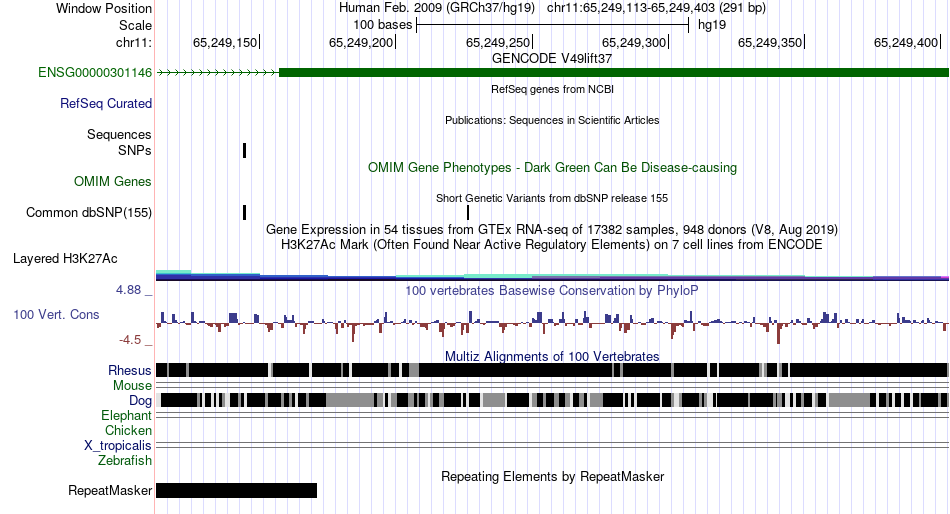This screenshot has height=514, width=950.
Task: Click the Layered H3K27Ac track label
Action: pyautogui.click(x=65, y=259)
